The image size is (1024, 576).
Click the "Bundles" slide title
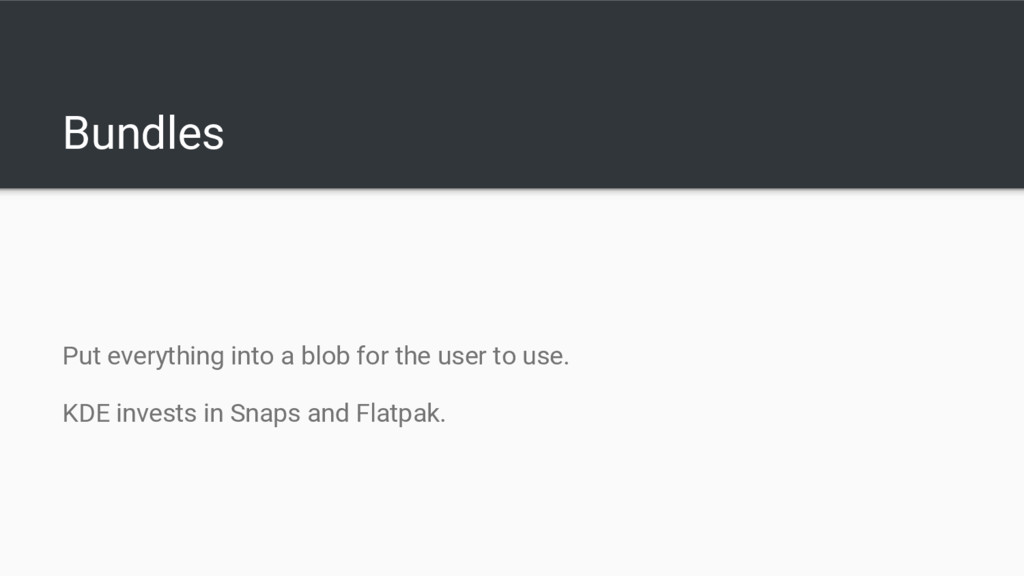tap(143, 133)
